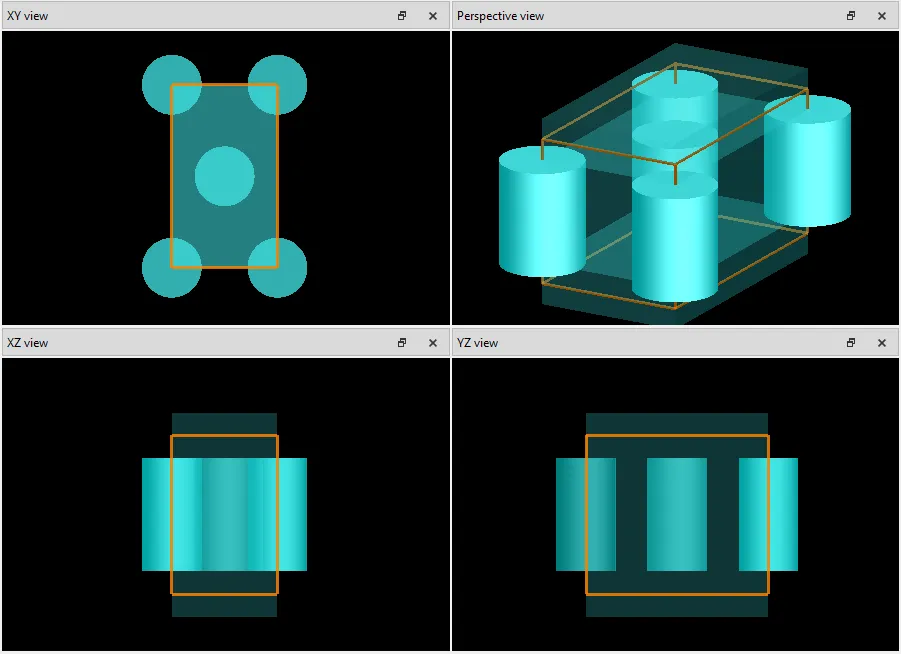The width and height of the screenshot is (901, 654).
Task: Select the leftmost cylinder in Perspective view
Action: tap(541, 215)
